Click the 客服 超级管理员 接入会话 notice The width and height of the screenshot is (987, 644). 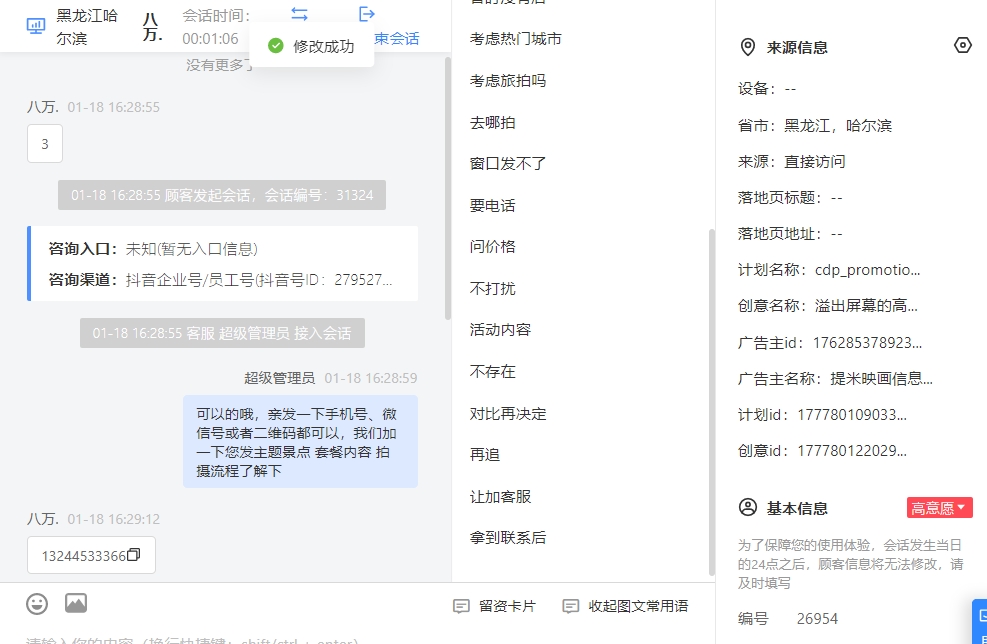222,333
